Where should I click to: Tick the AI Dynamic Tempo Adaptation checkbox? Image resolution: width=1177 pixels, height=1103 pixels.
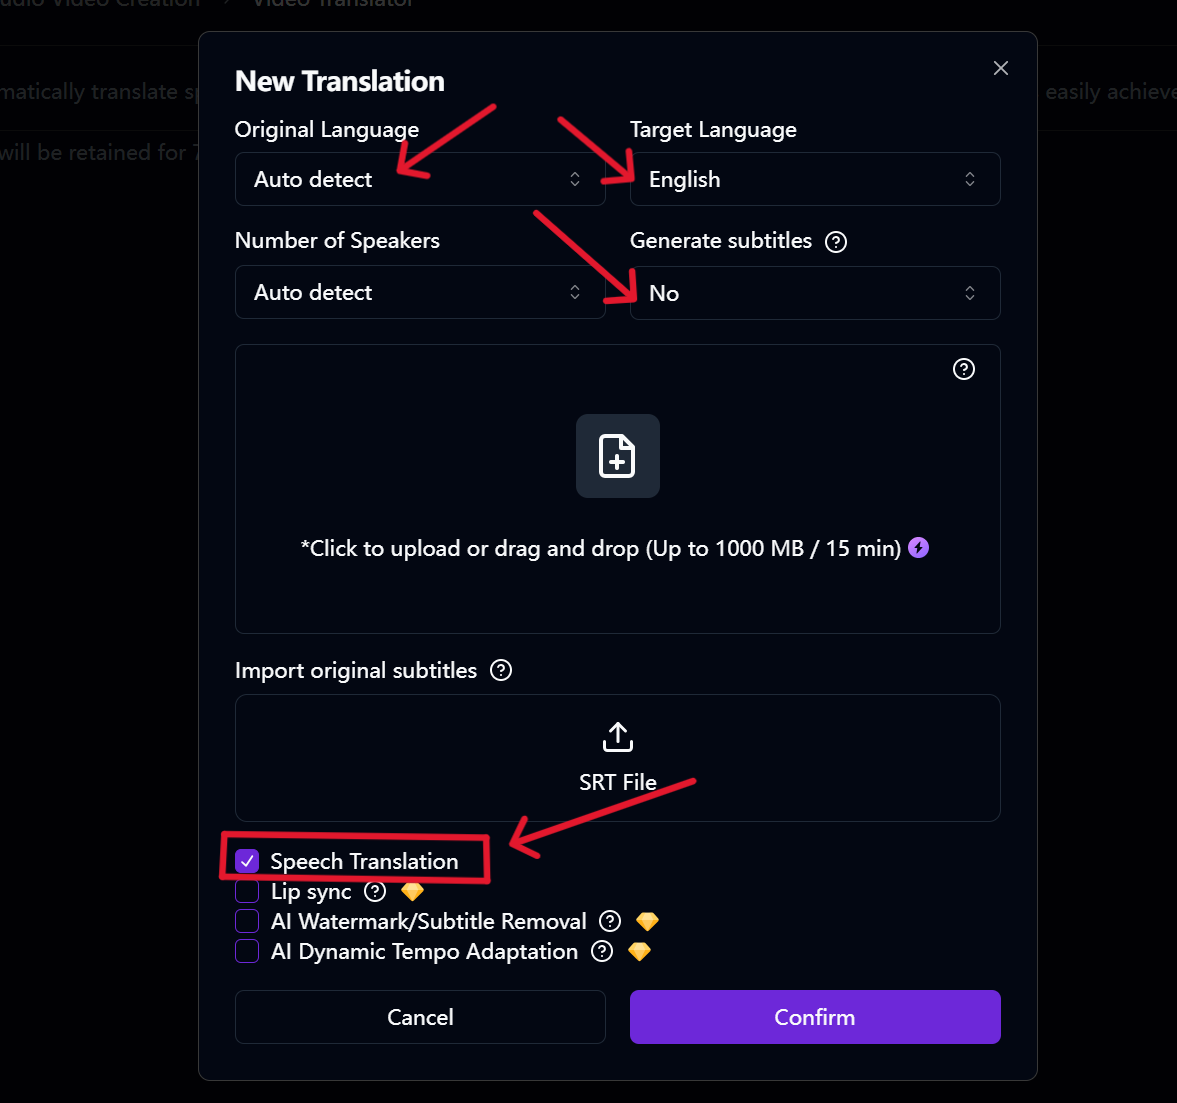coord(247,951)
